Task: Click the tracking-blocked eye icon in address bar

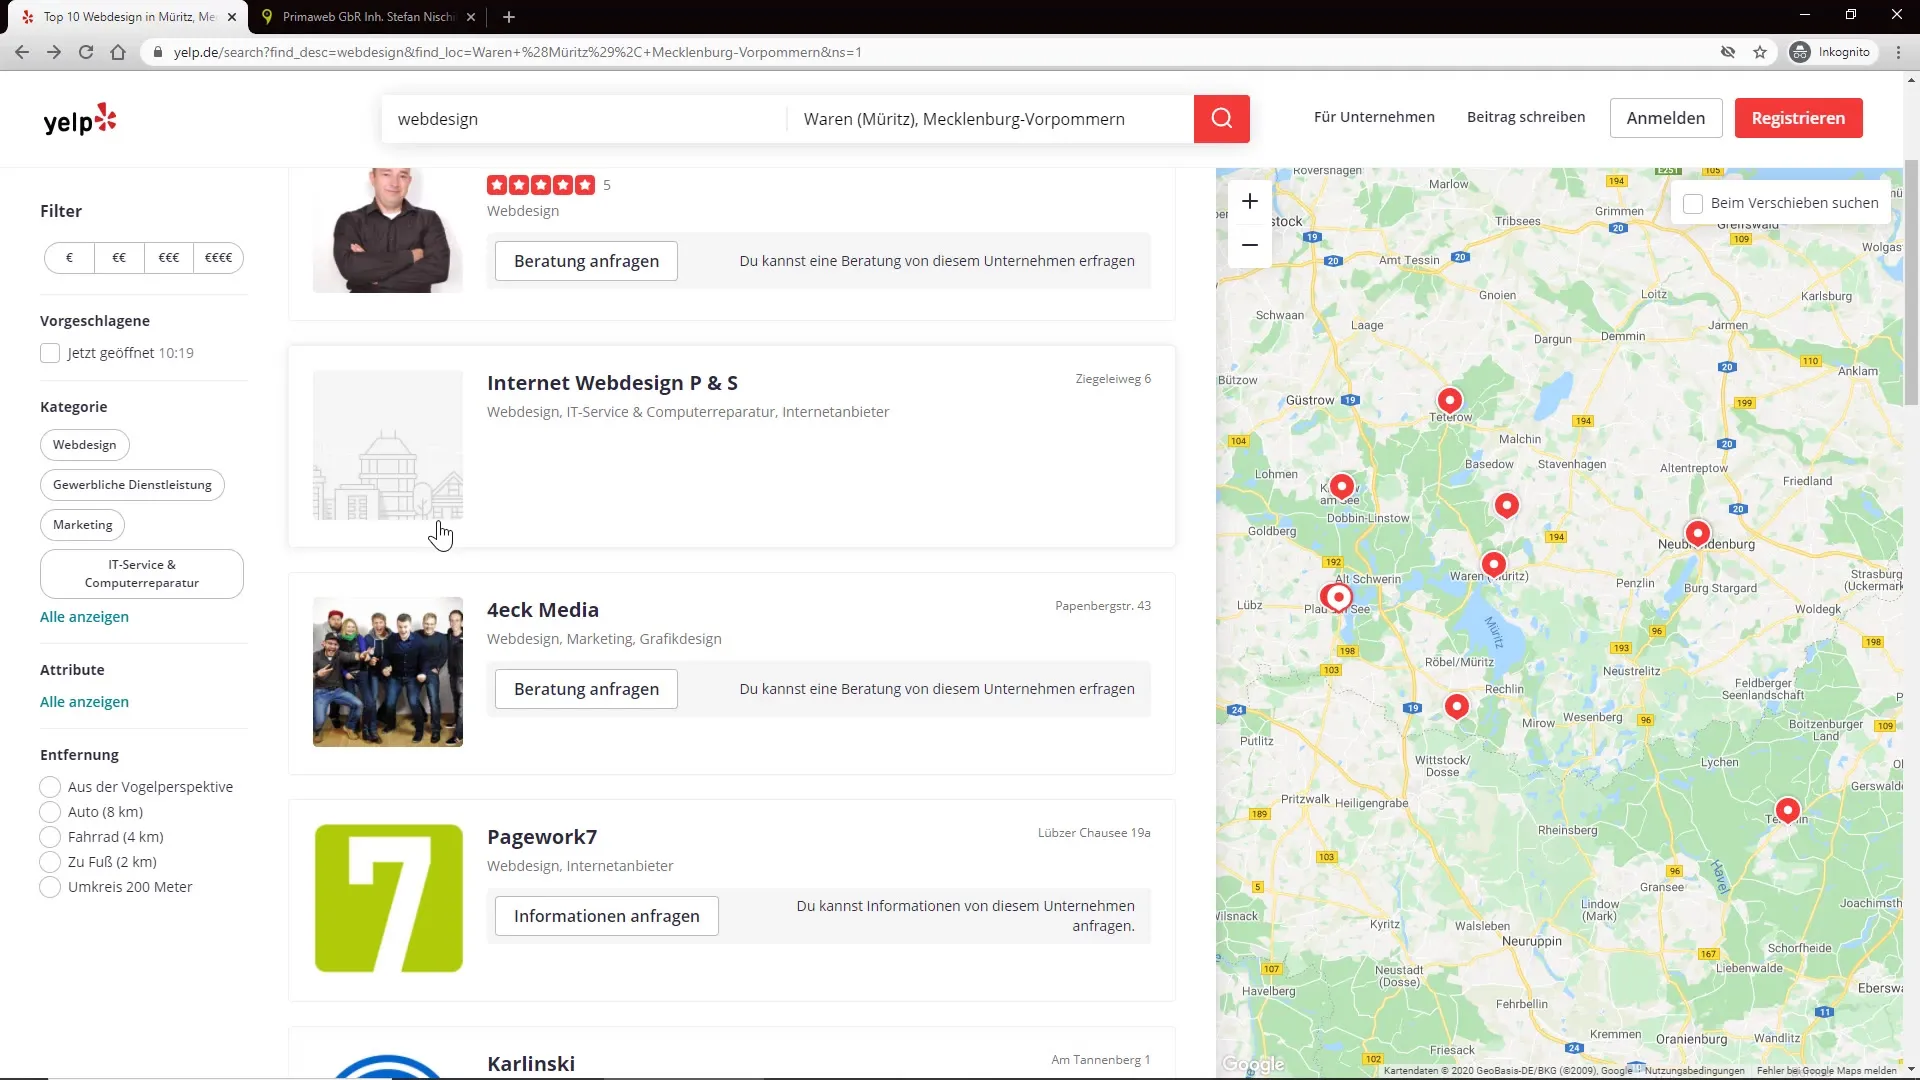Action: click(x=1728, y=52)
